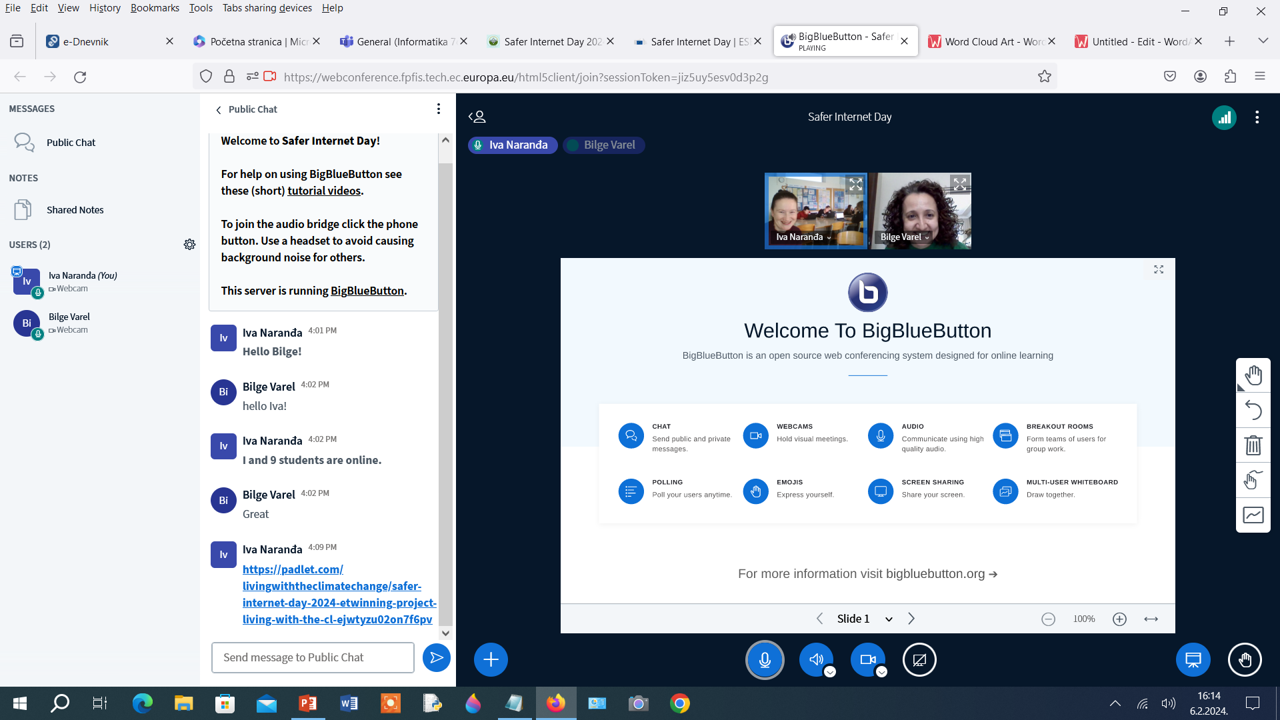
Task: Click the leave audio speaker button
Action: point(816,660)
